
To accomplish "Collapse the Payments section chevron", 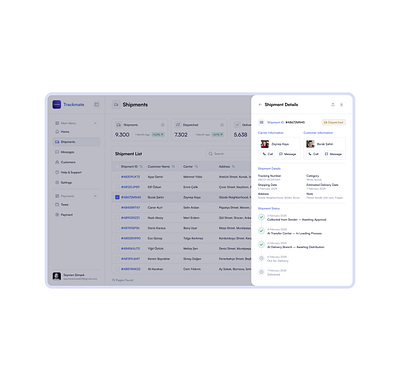I will pos(95,196).
